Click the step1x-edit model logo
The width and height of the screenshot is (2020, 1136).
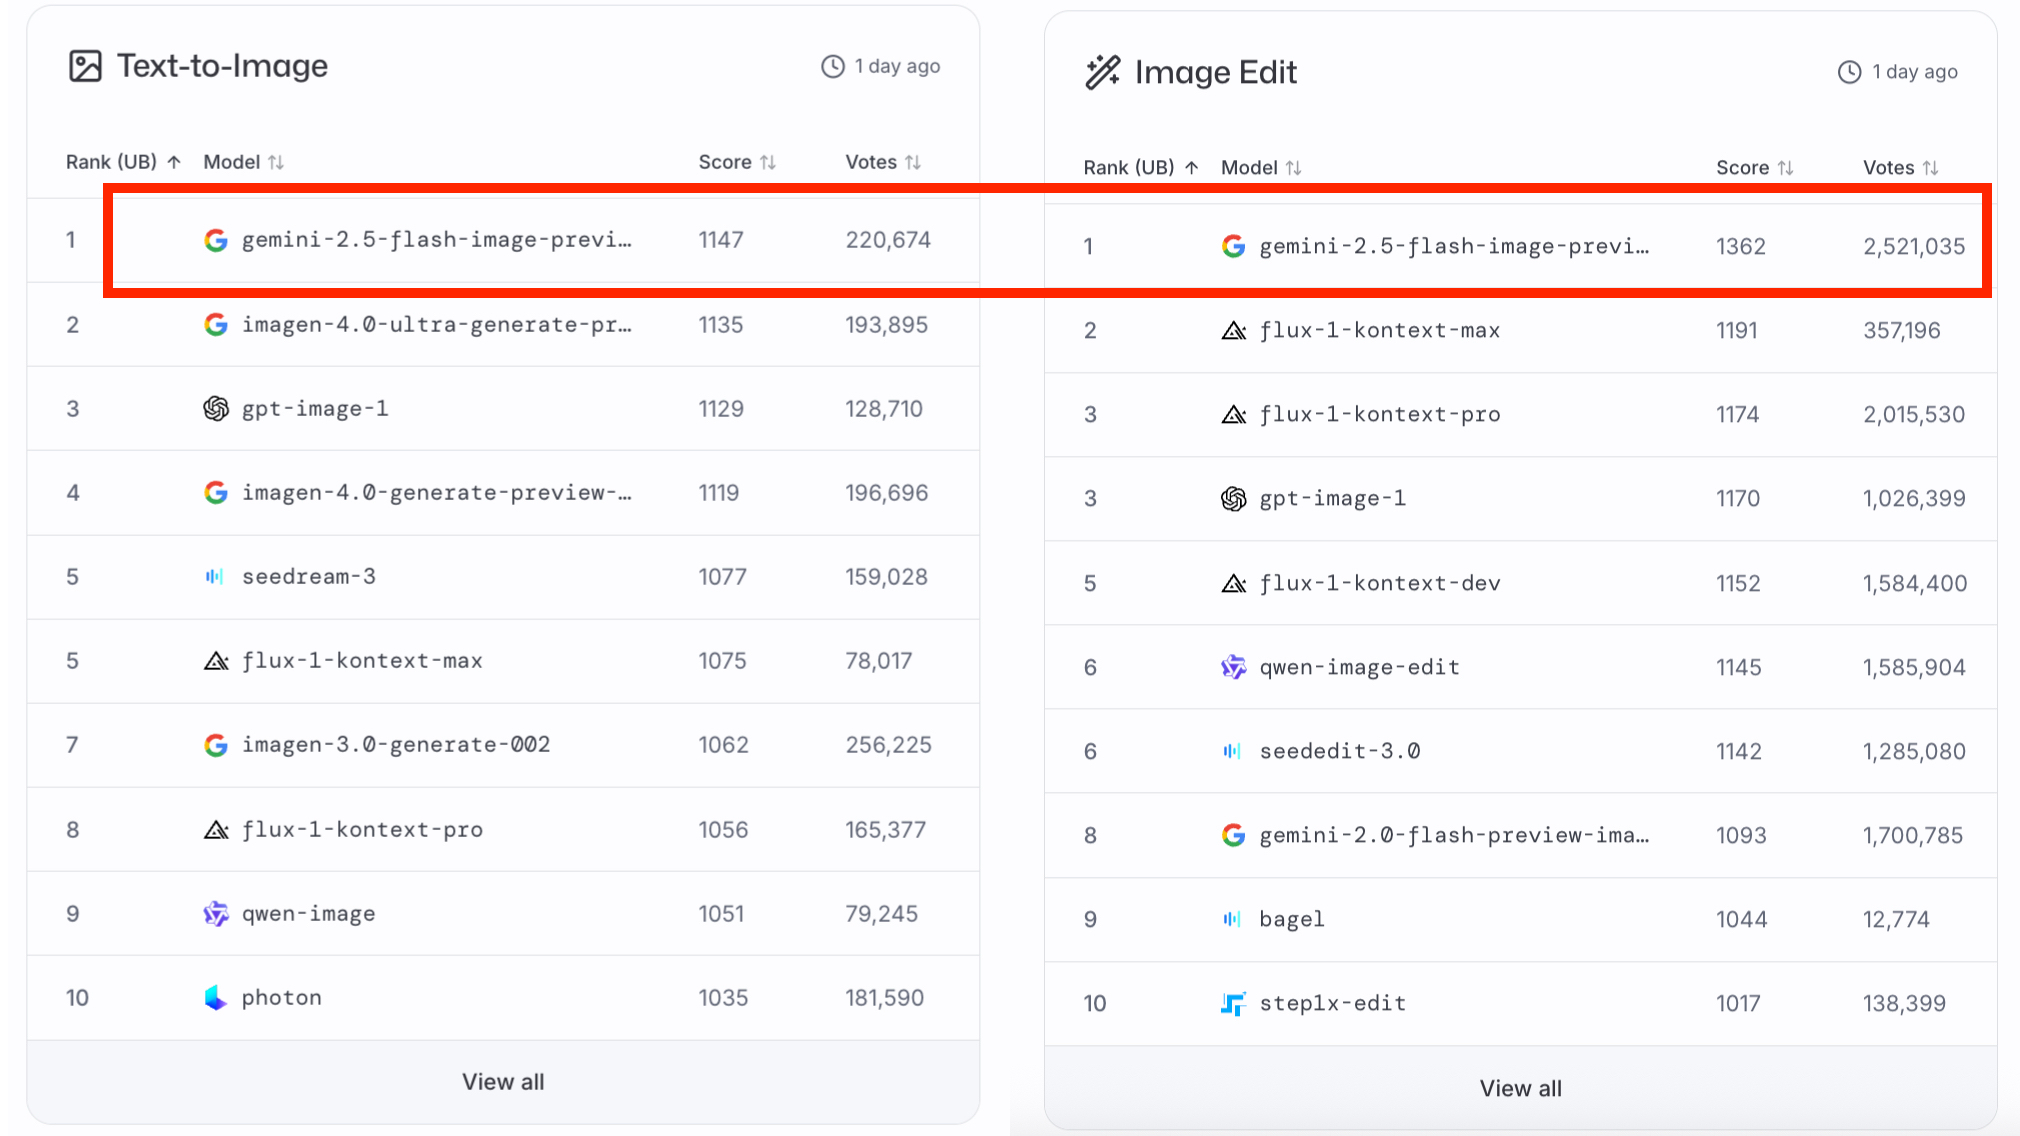(x=1233, y=1003)
